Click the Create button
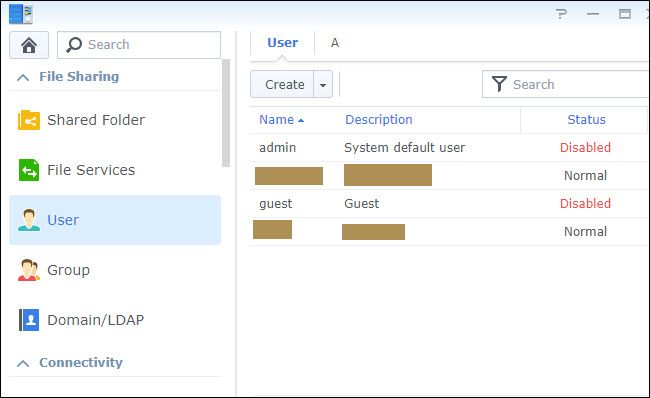This screenshot has height=398, width=650. 282,85
